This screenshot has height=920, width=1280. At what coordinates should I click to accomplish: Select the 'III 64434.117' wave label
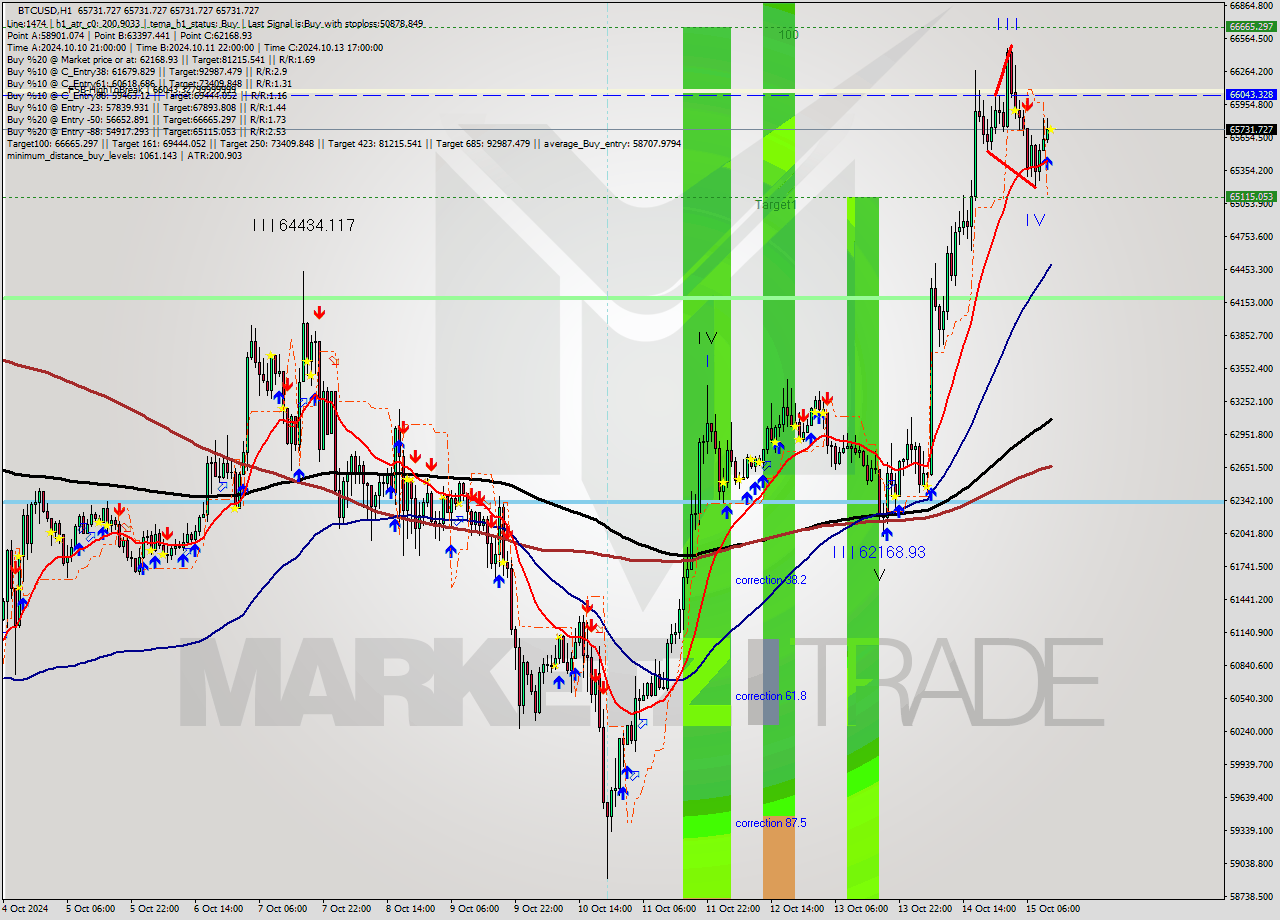tap(304, 226)
